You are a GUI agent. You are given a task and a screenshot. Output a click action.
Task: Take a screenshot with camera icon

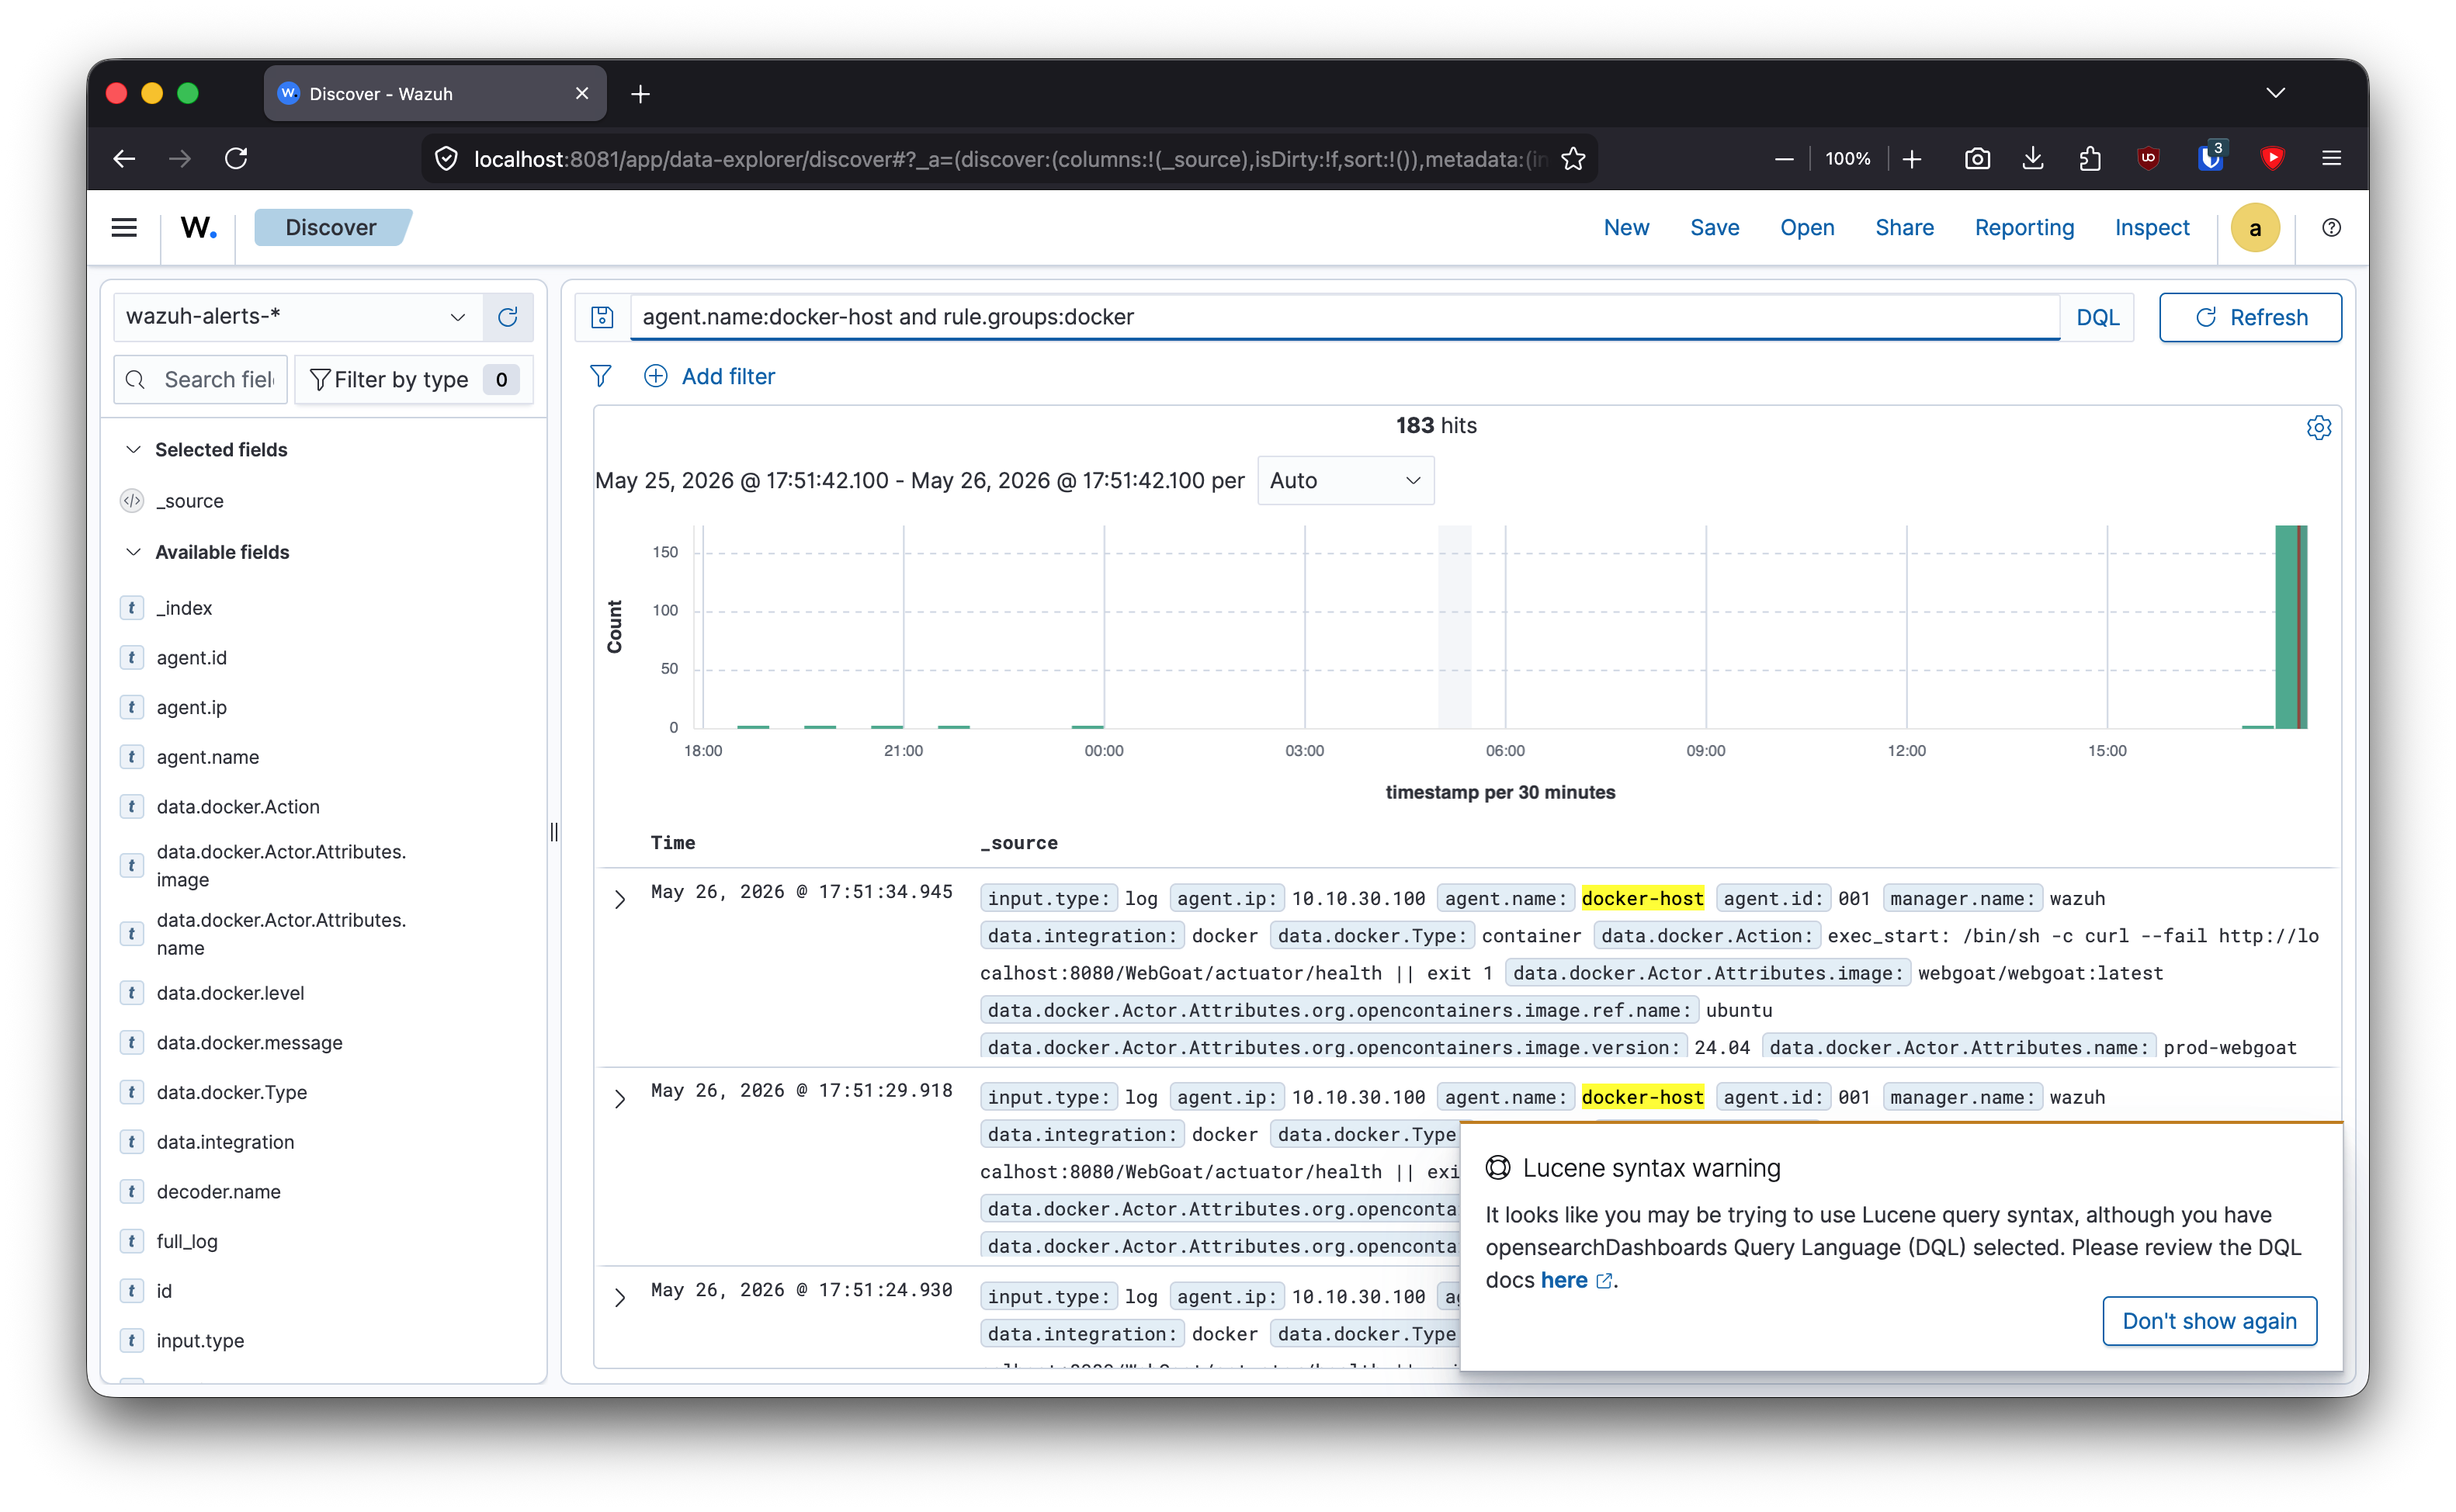pos(1977,158)
